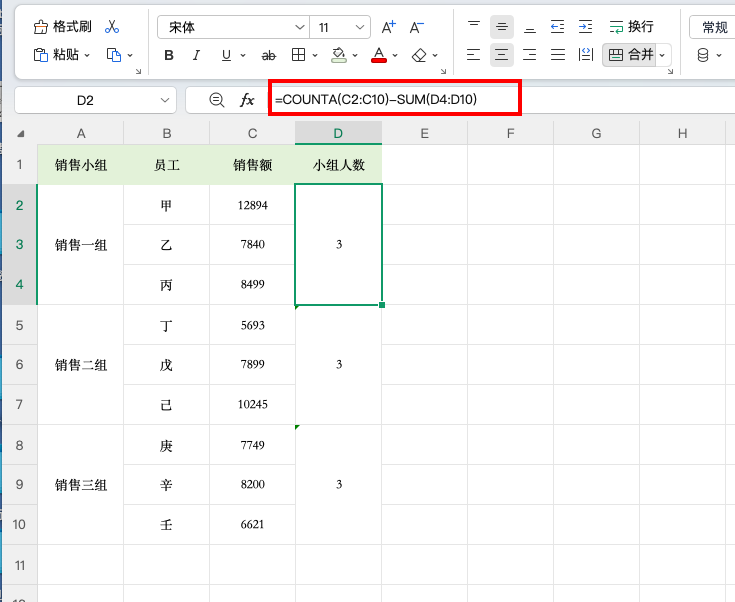Screen dimensions: 735x602
Task: Open the Underline style dropdown arrow
Action: (243, 55)
